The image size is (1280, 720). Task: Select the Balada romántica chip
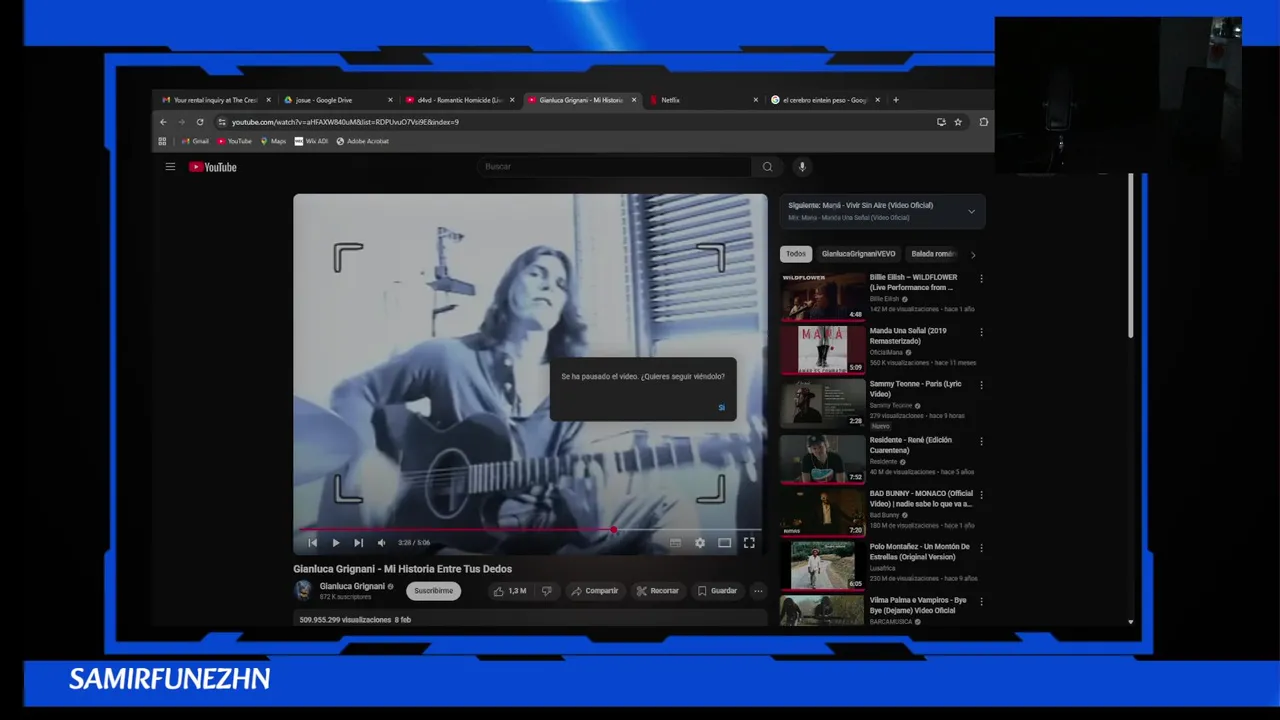tap(934, 254)
